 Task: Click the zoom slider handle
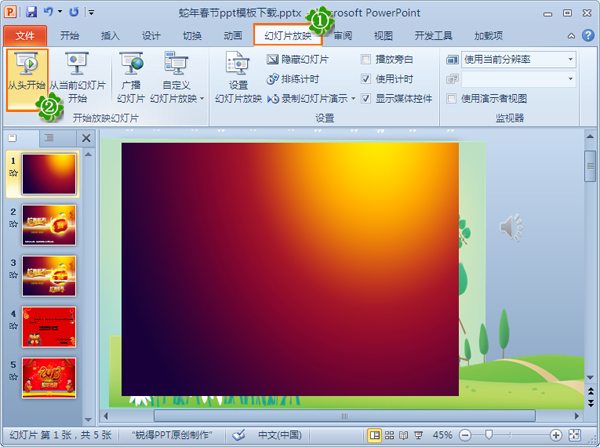click(489, 435)
